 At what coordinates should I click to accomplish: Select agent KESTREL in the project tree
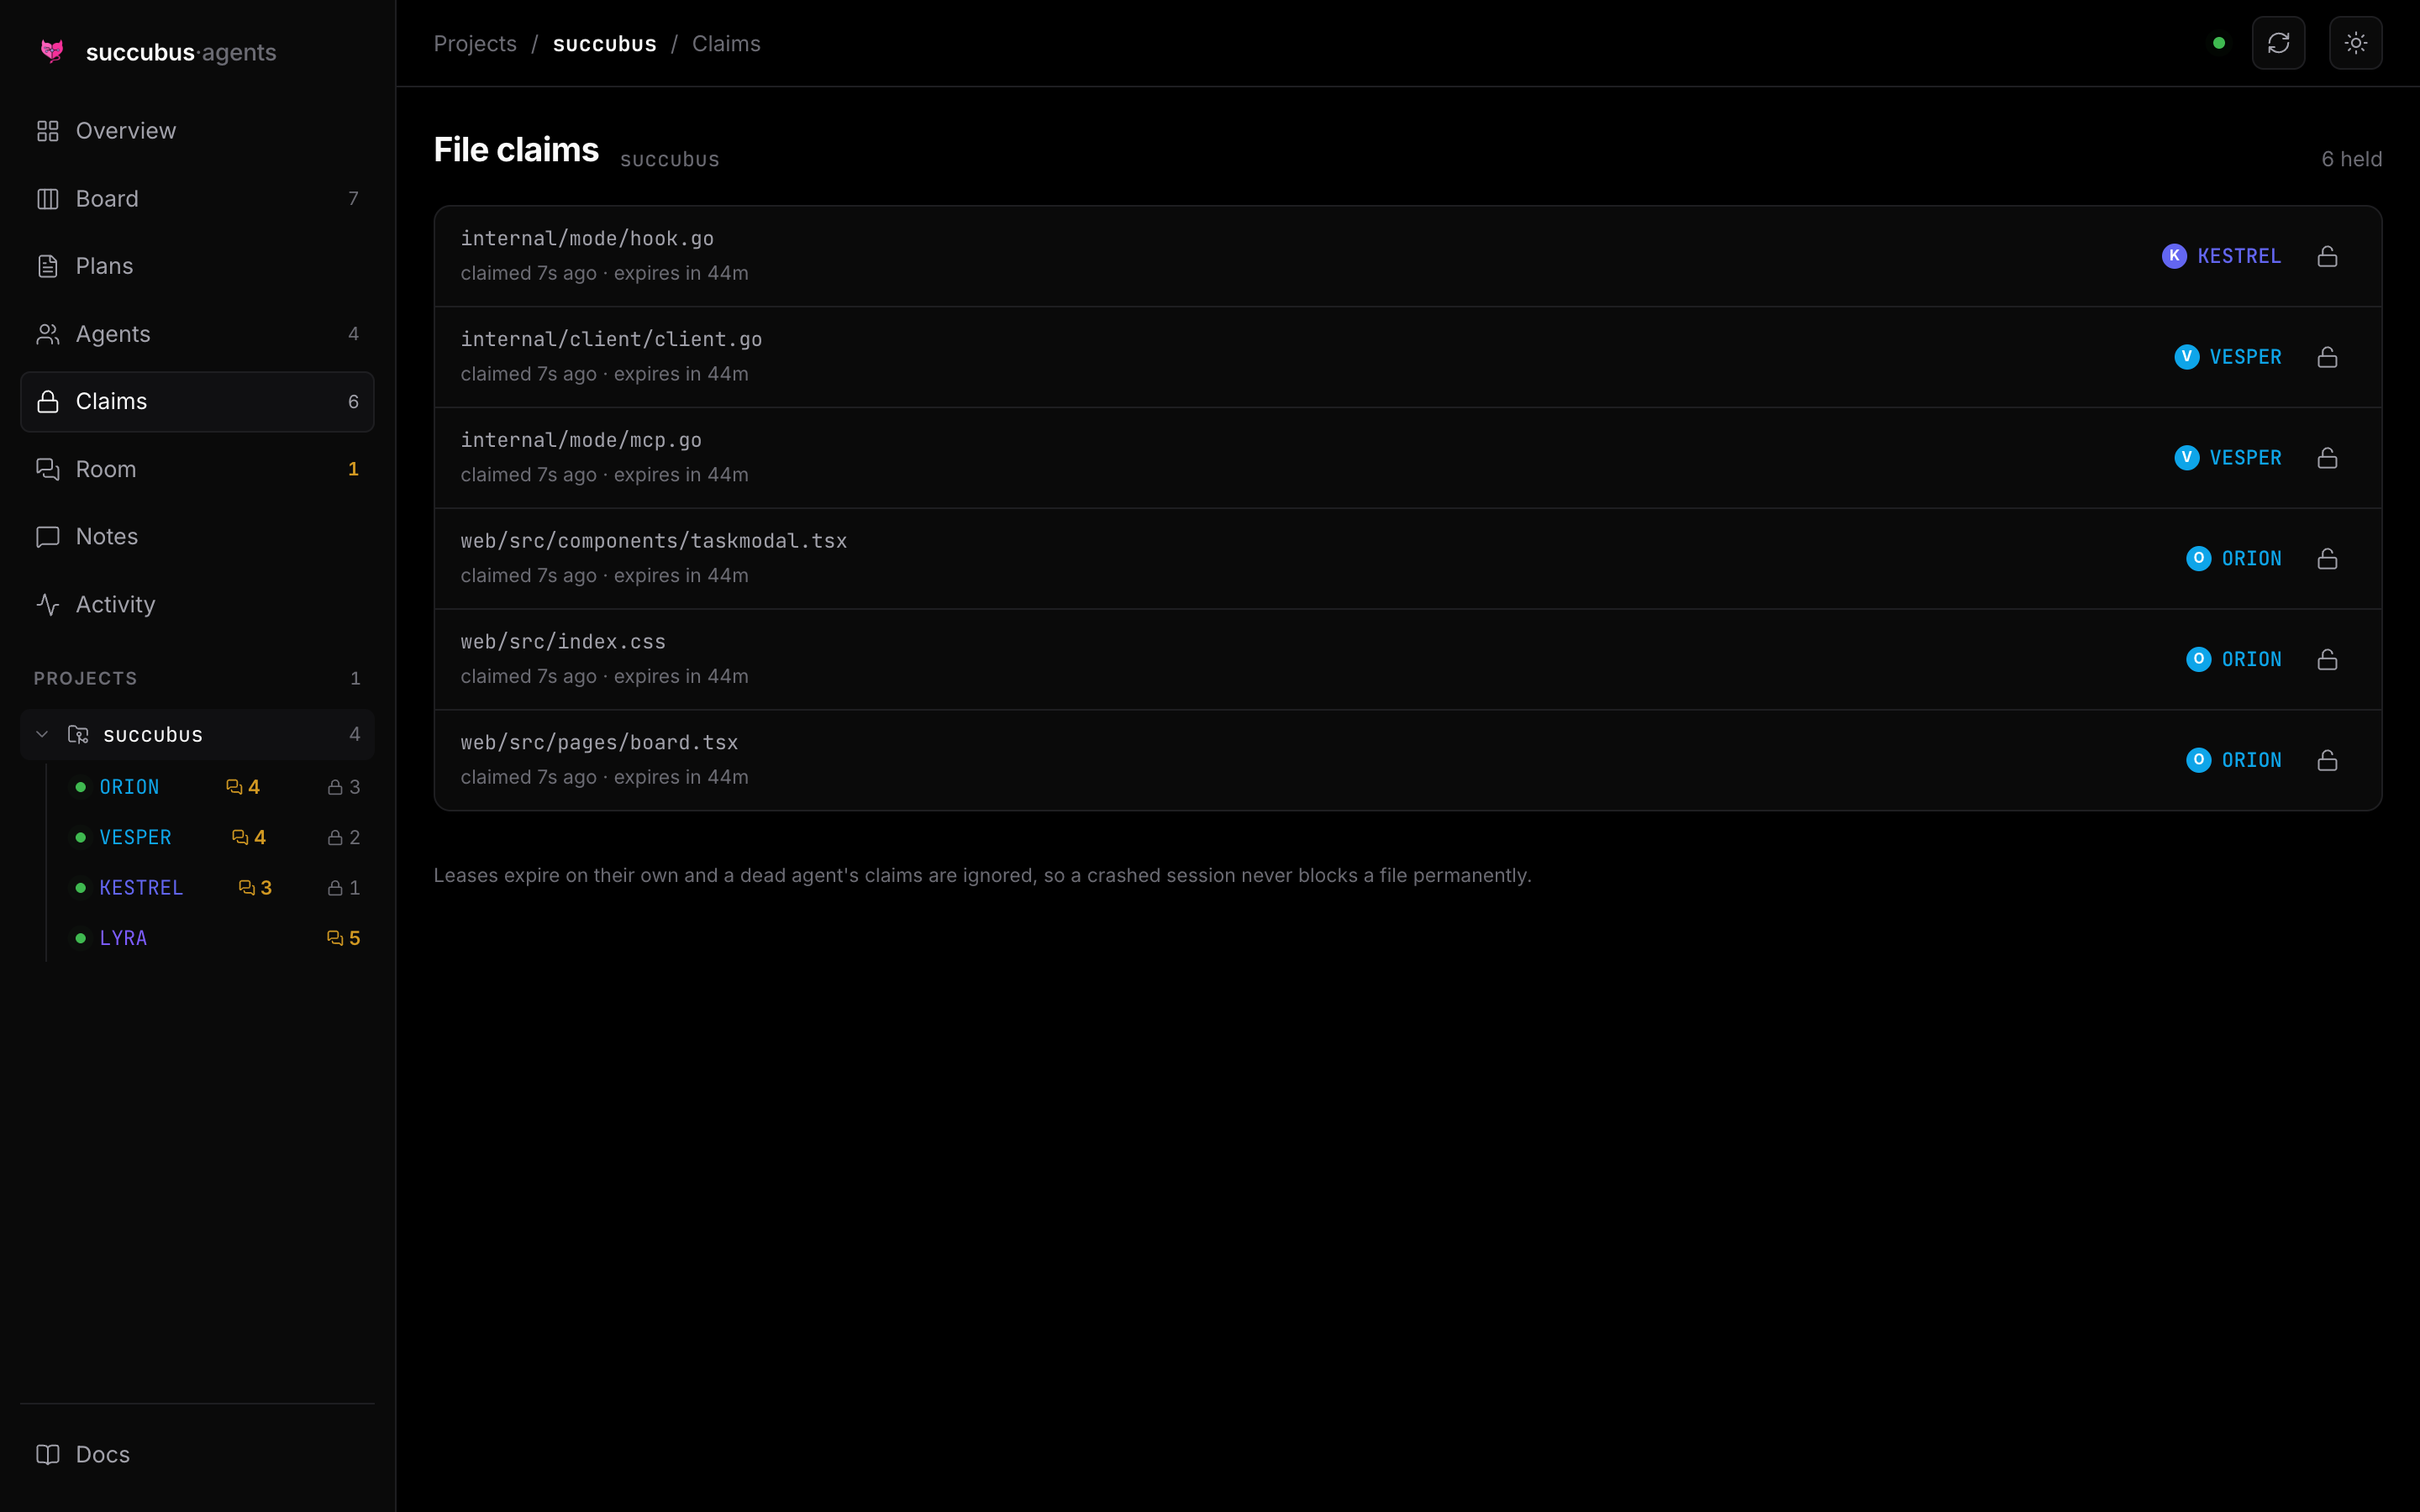pyautogui.click(x=141, y=888)
